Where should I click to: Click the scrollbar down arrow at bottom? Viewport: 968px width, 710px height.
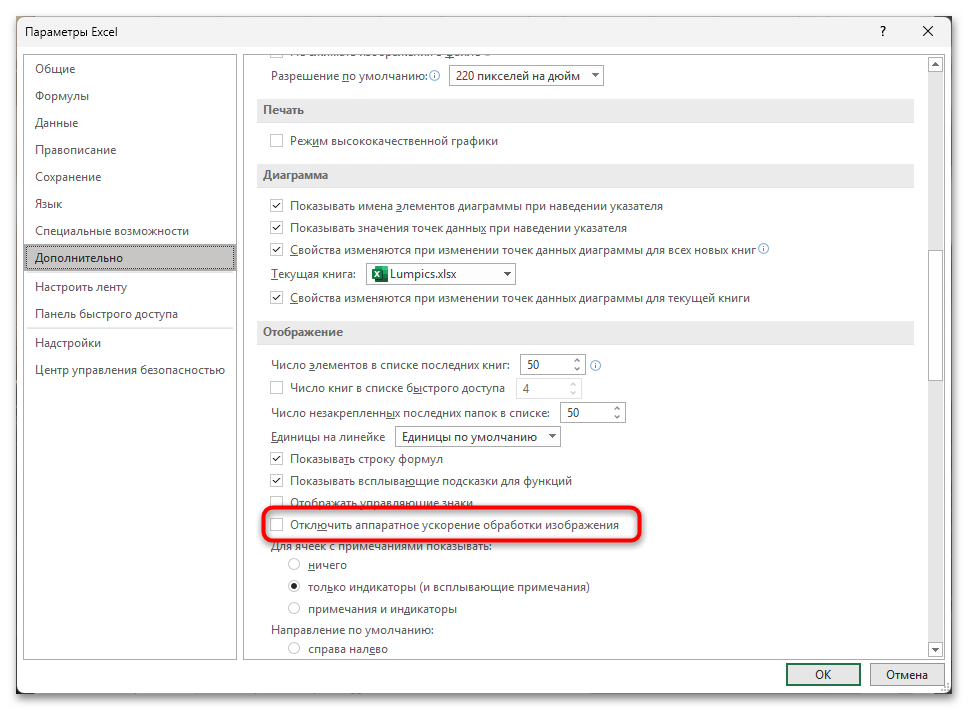936,648
